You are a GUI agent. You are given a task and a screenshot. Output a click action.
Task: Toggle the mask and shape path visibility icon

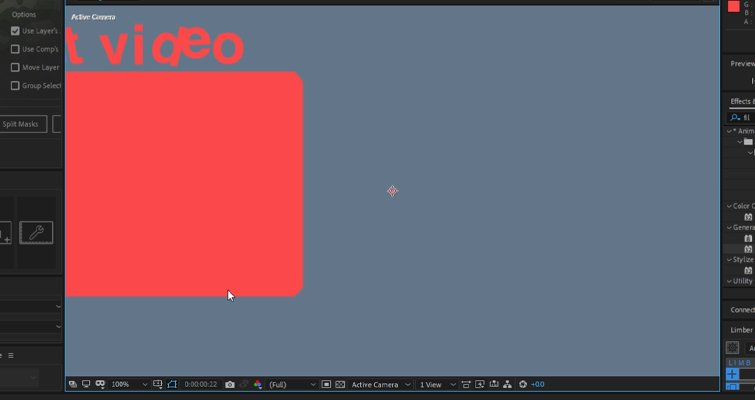172,384
